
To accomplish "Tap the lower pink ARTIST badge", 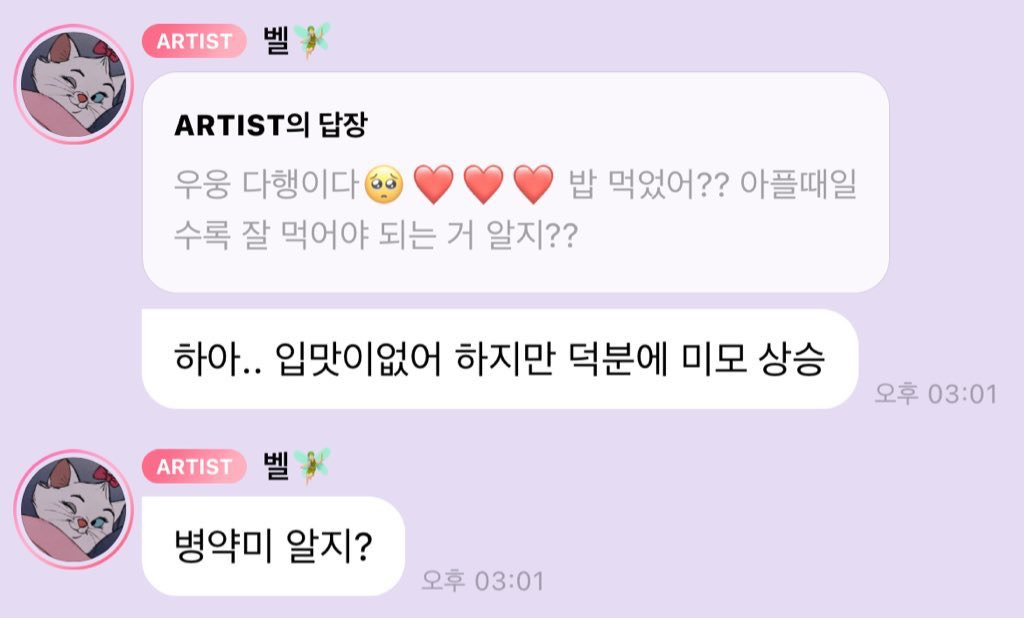I will click(195, 466).
